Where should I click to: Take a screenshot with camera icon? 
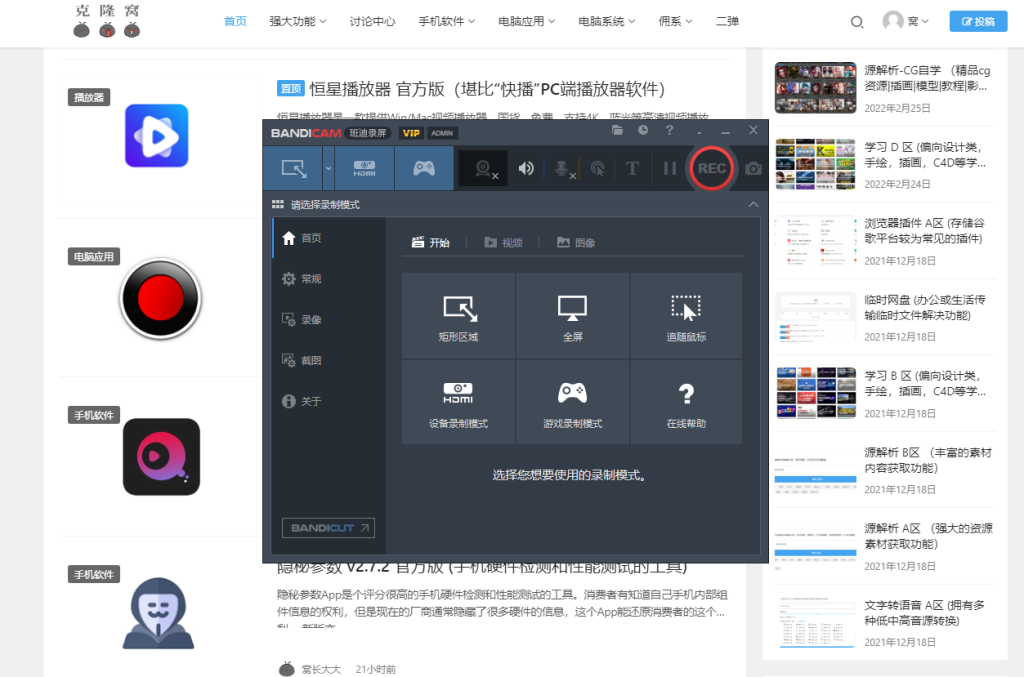pos(753,168)
